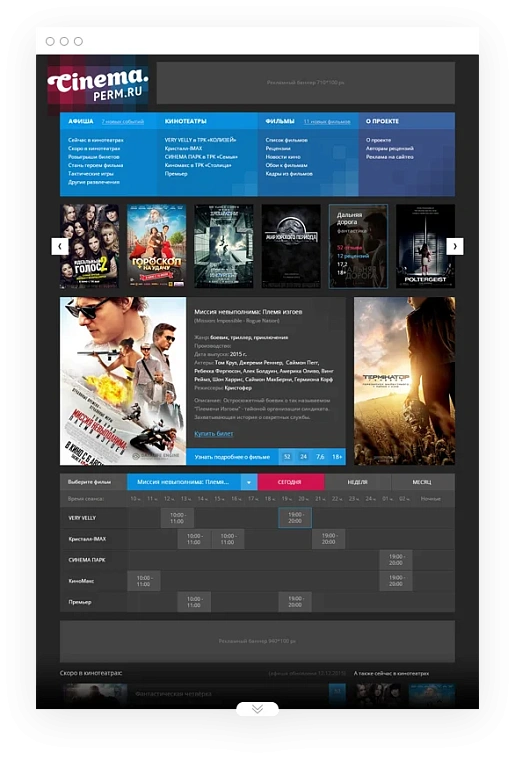Select КиноМакс 19:00-20:00 showtime

396,581
